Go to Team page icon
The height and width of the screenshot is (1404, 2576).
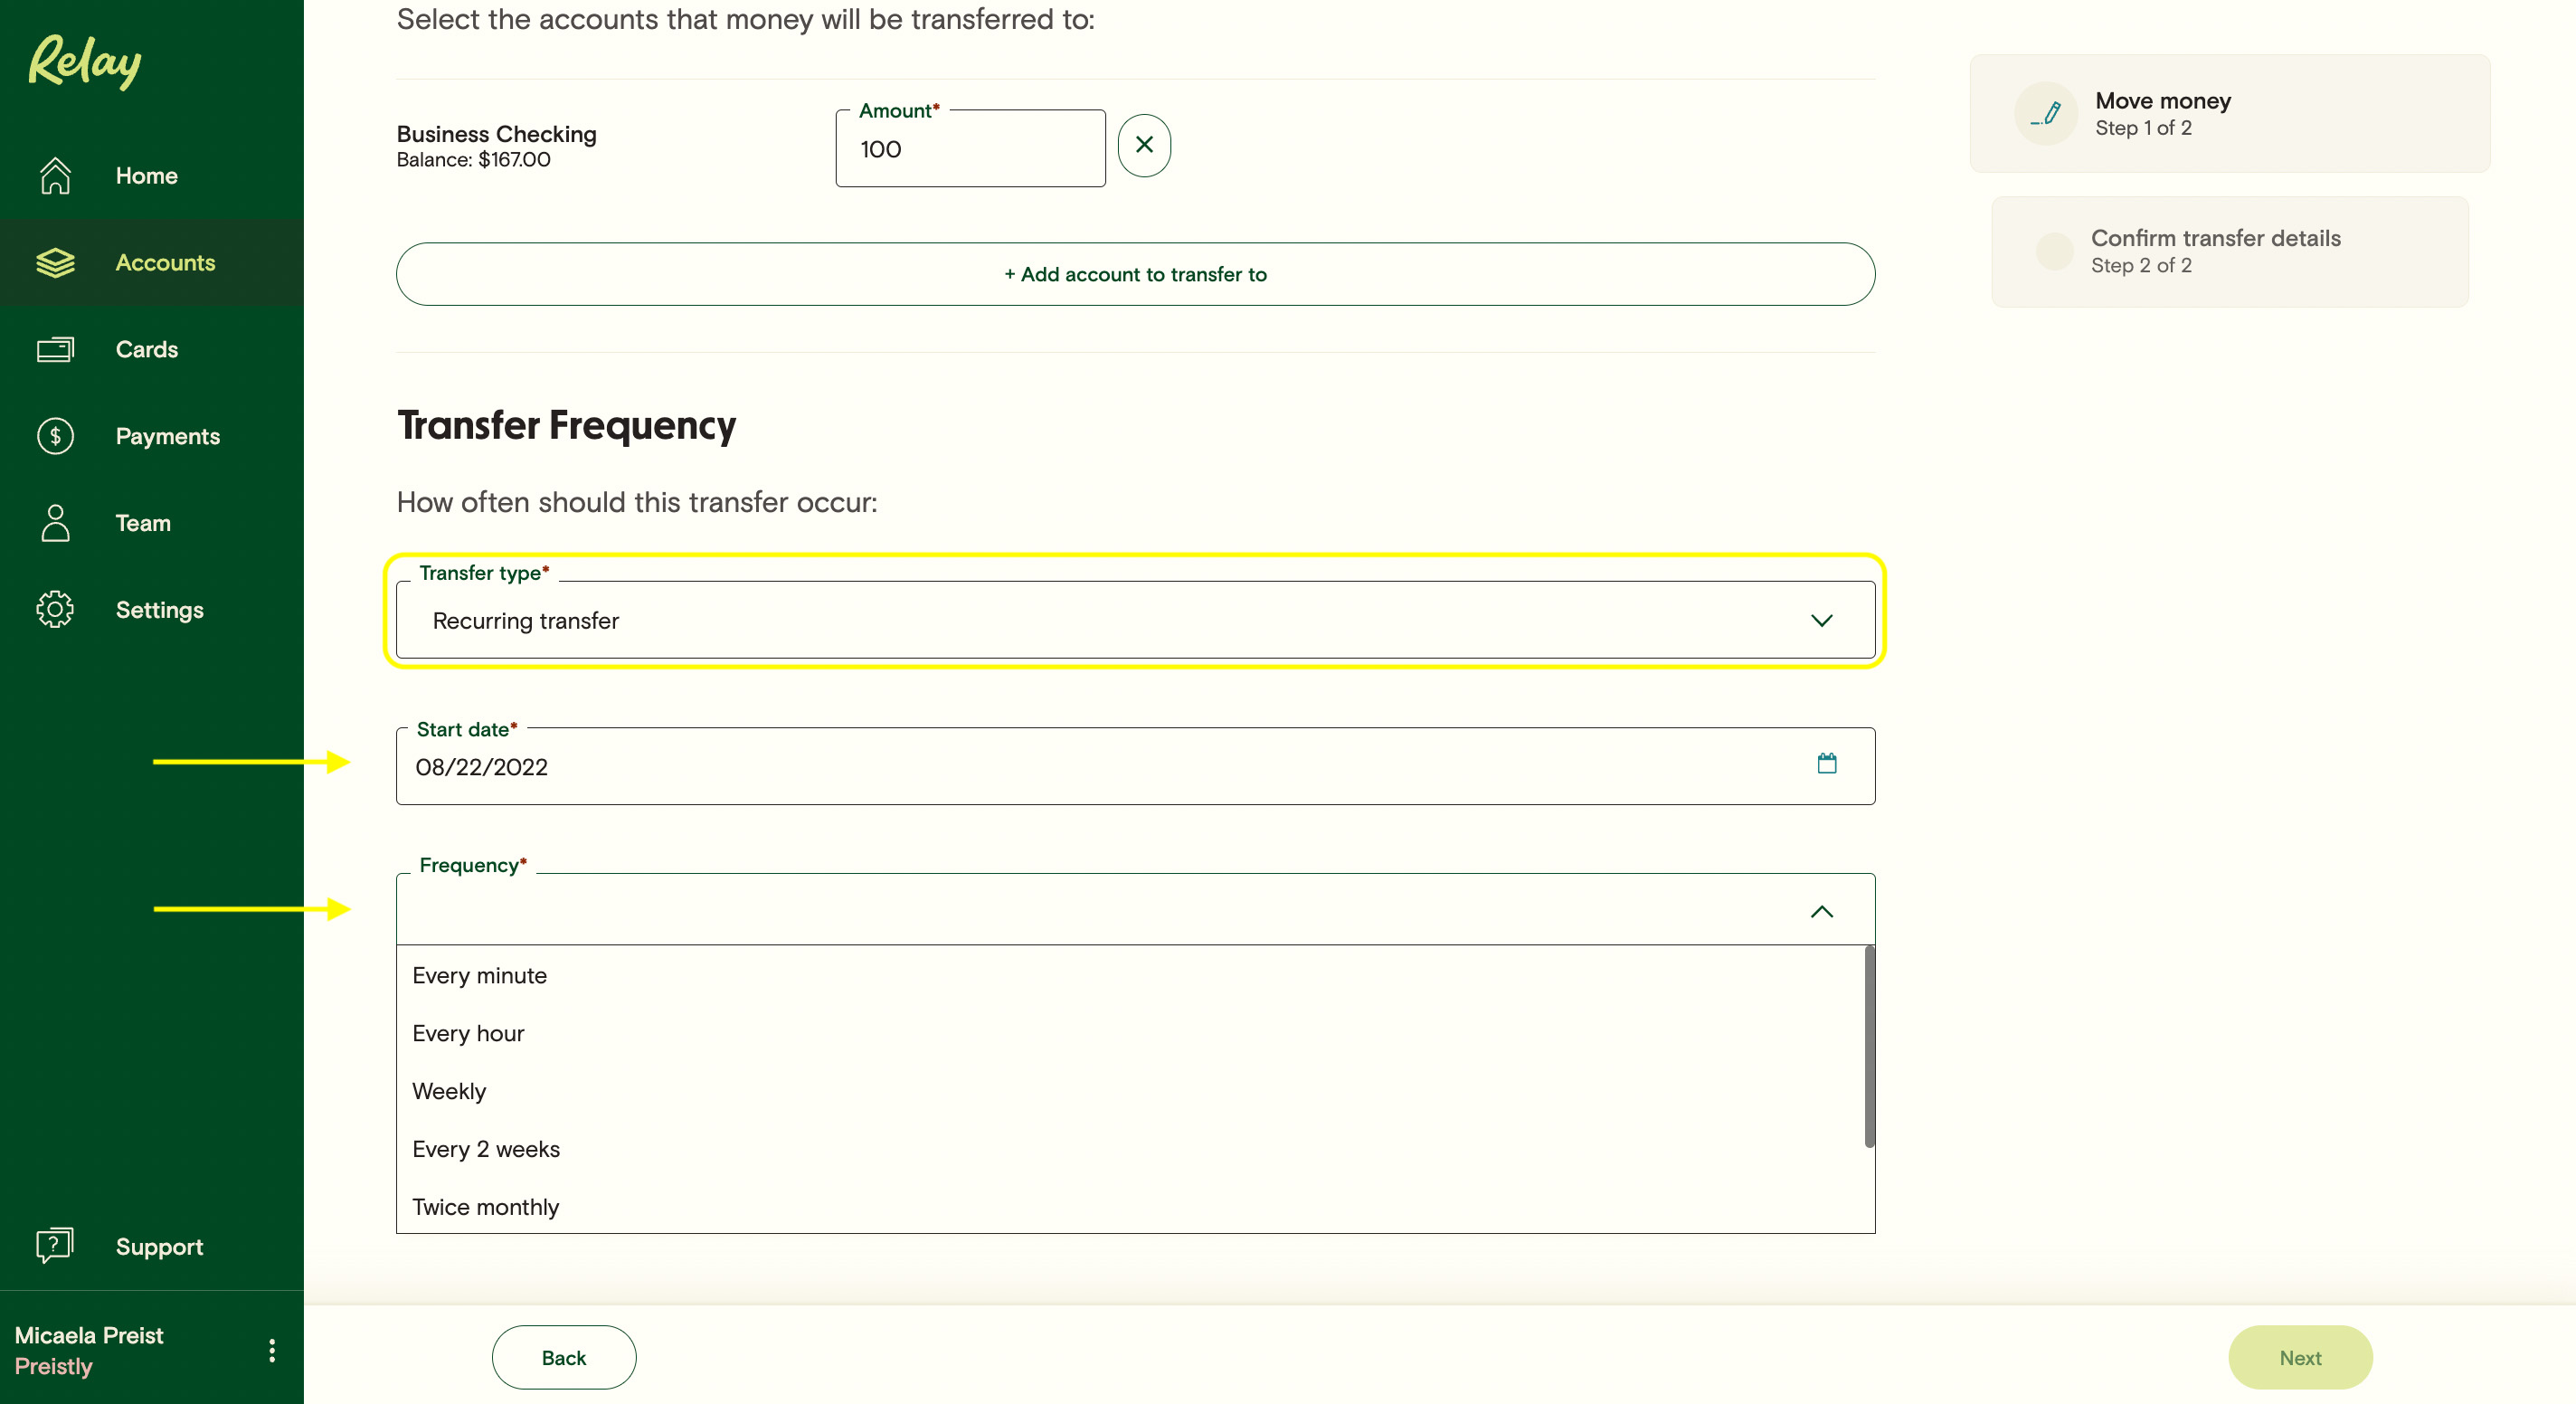click(x=55, y=523)
